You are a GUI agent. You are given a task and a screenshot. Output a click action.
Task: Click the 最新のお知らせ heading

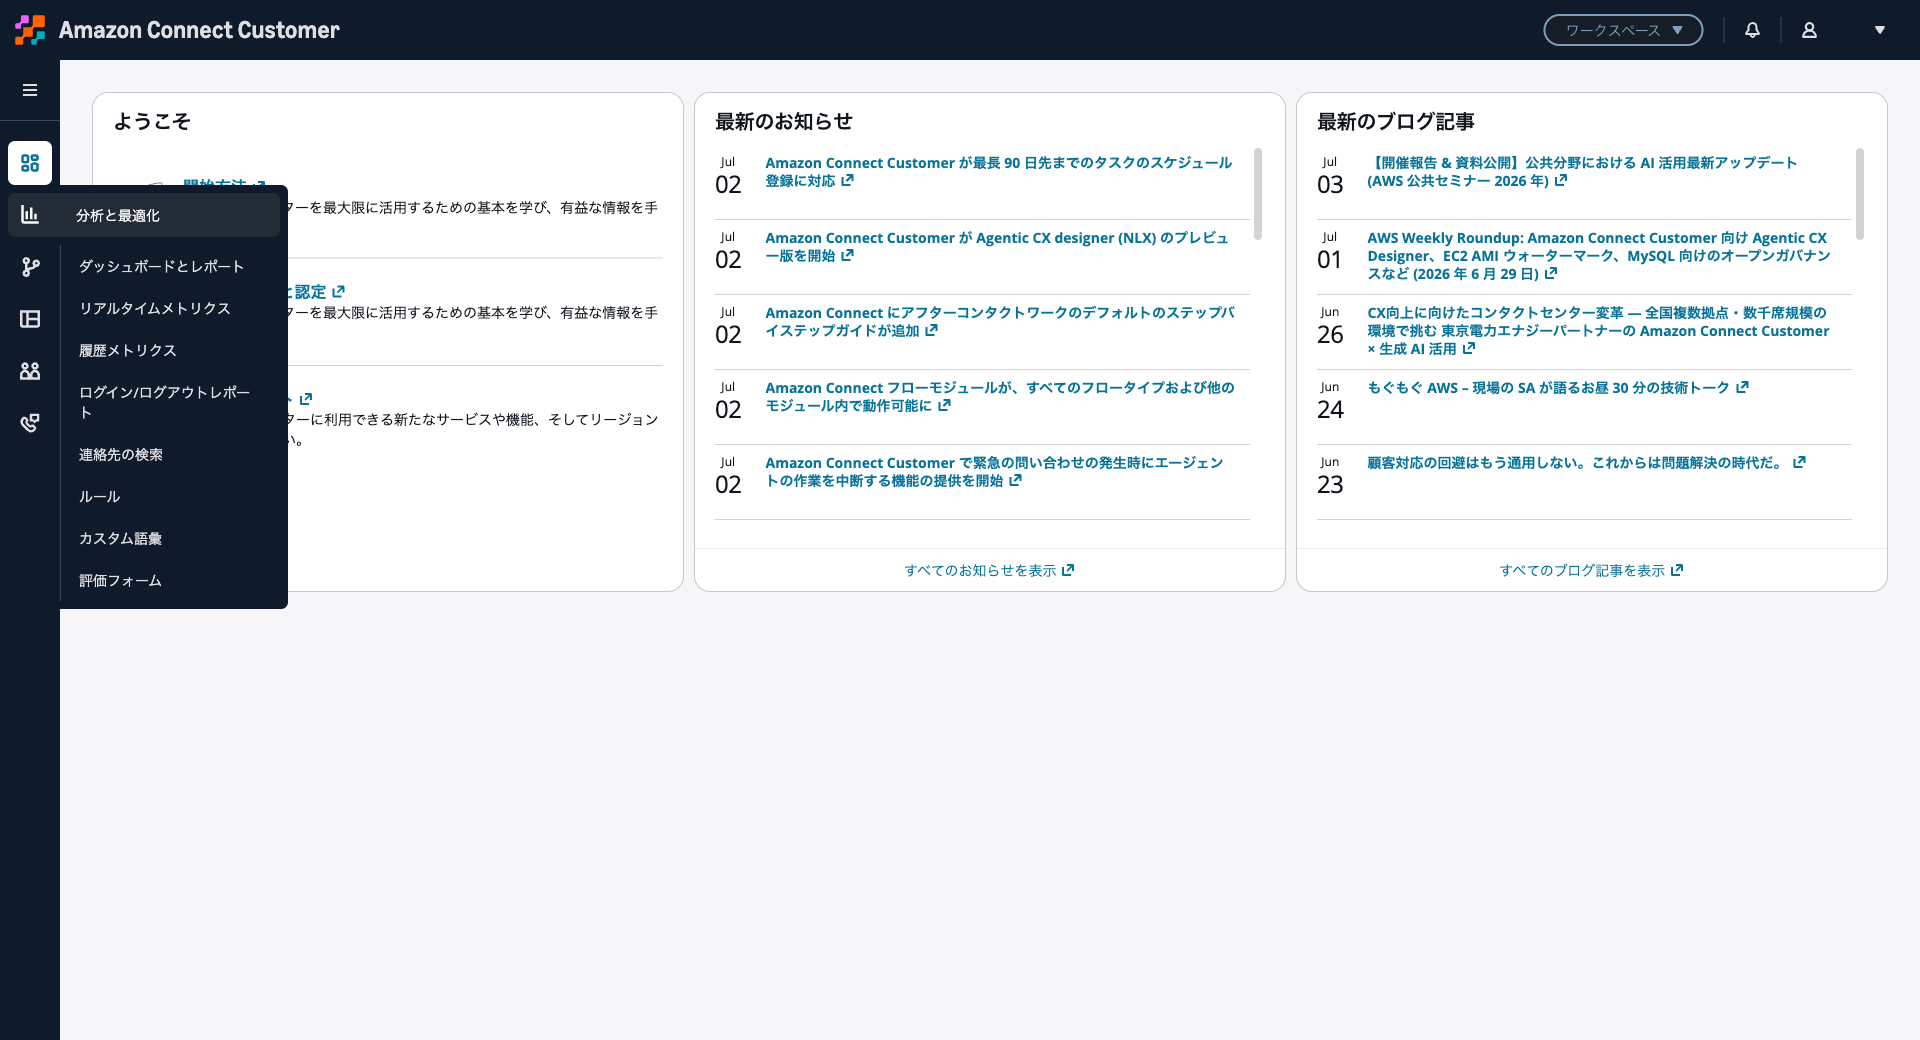(784, 122)
